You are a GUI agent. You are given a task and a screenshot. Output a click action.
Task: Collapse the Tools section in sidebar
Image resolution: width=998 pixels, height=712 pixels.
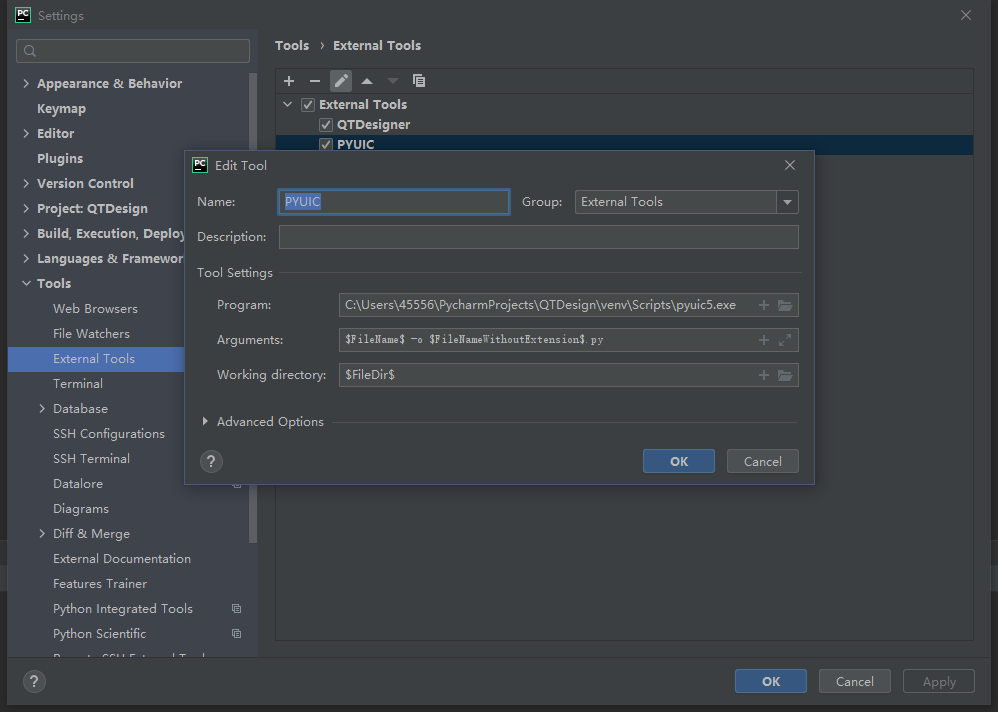point(26,283)
